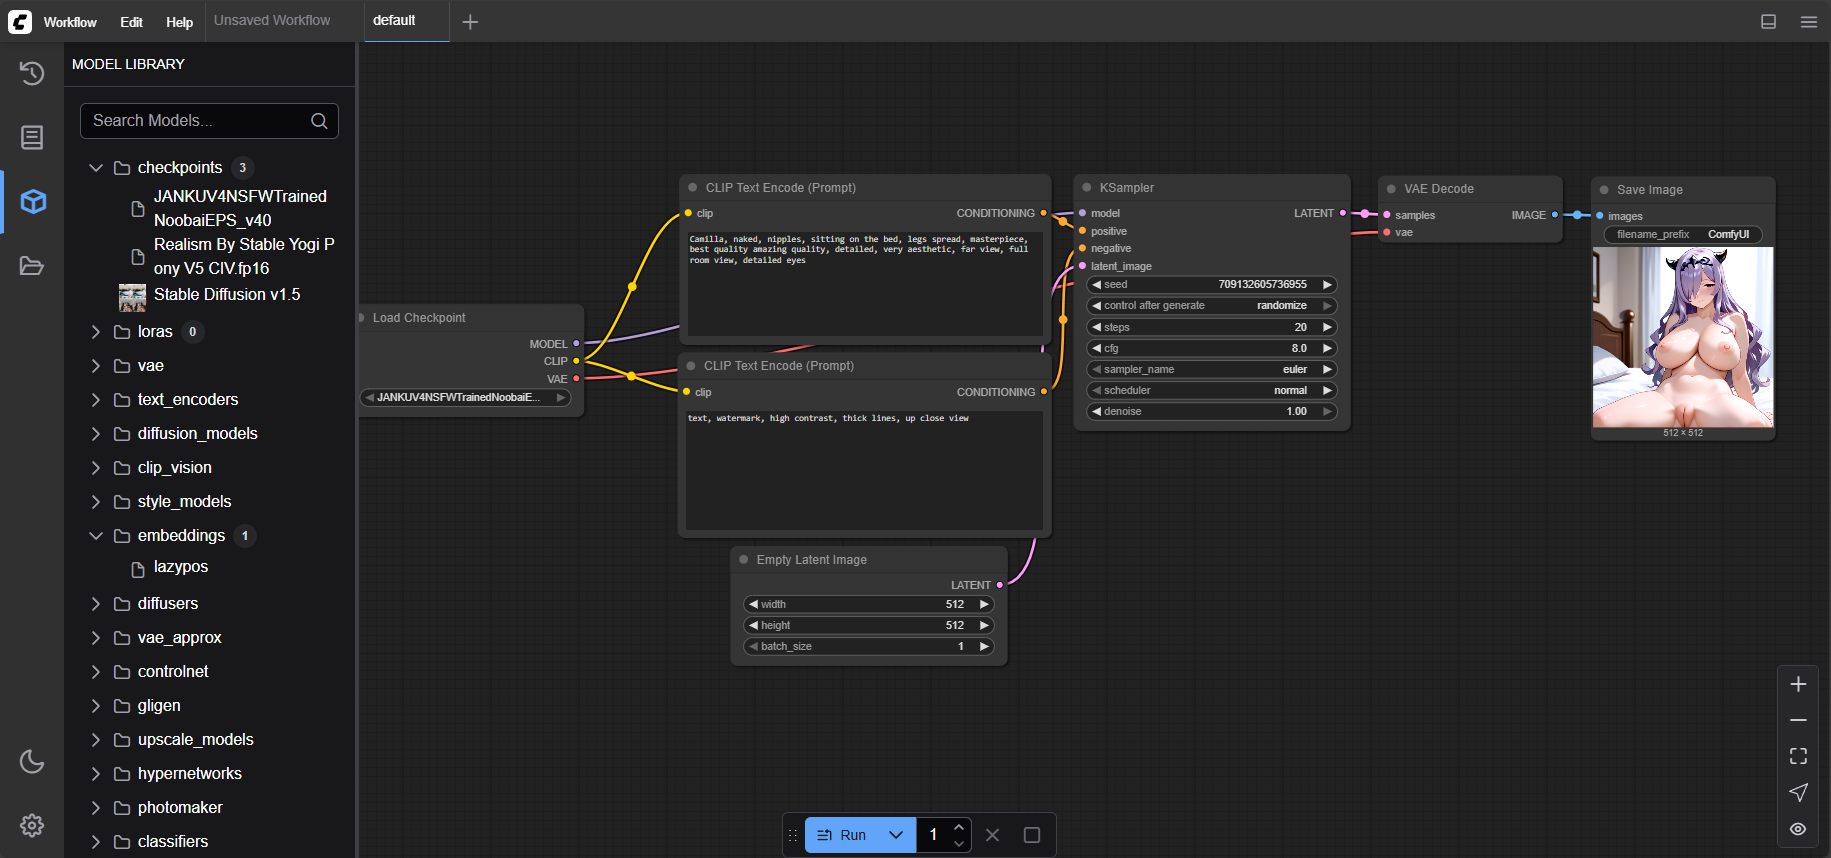Cancel current run with X icon
This screenshot has width=1831, height=858.
(992, 835)
